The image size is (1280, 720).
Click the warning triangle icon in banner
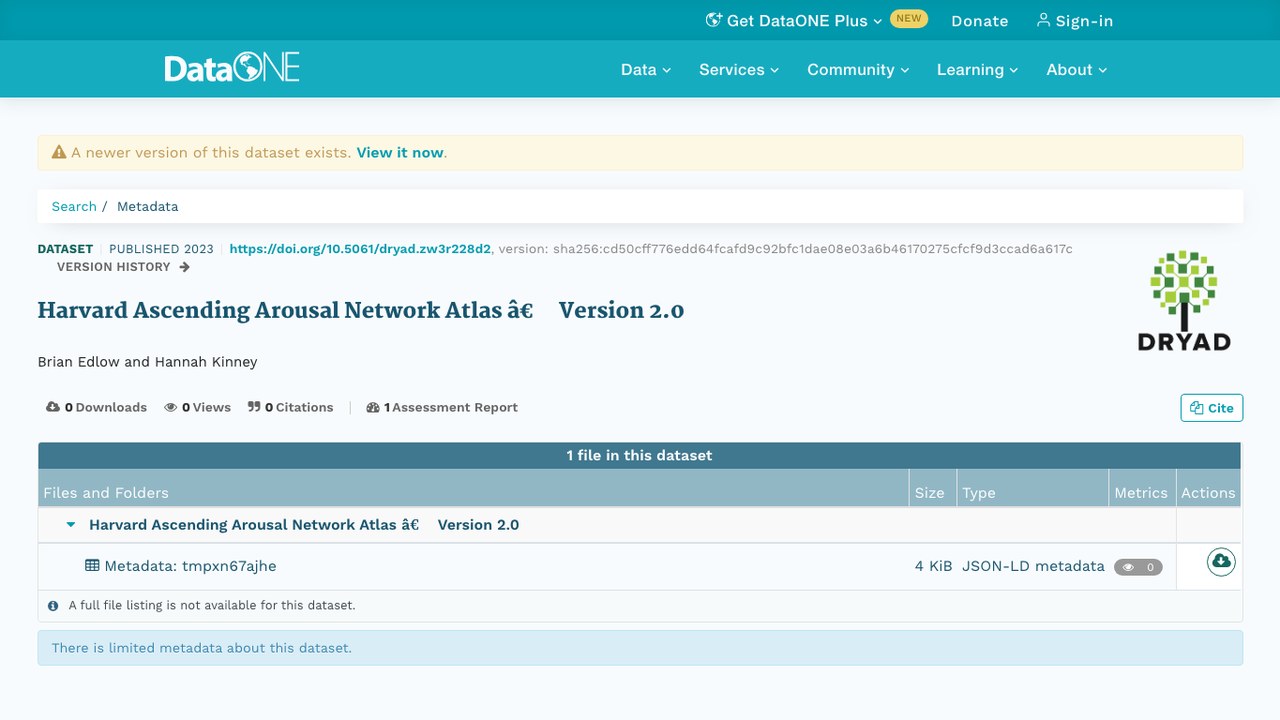(59, 153)
